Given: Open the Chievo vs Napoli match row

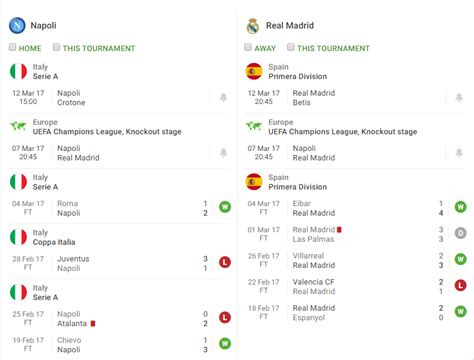Looking at the screenshot, I should 120,345.
